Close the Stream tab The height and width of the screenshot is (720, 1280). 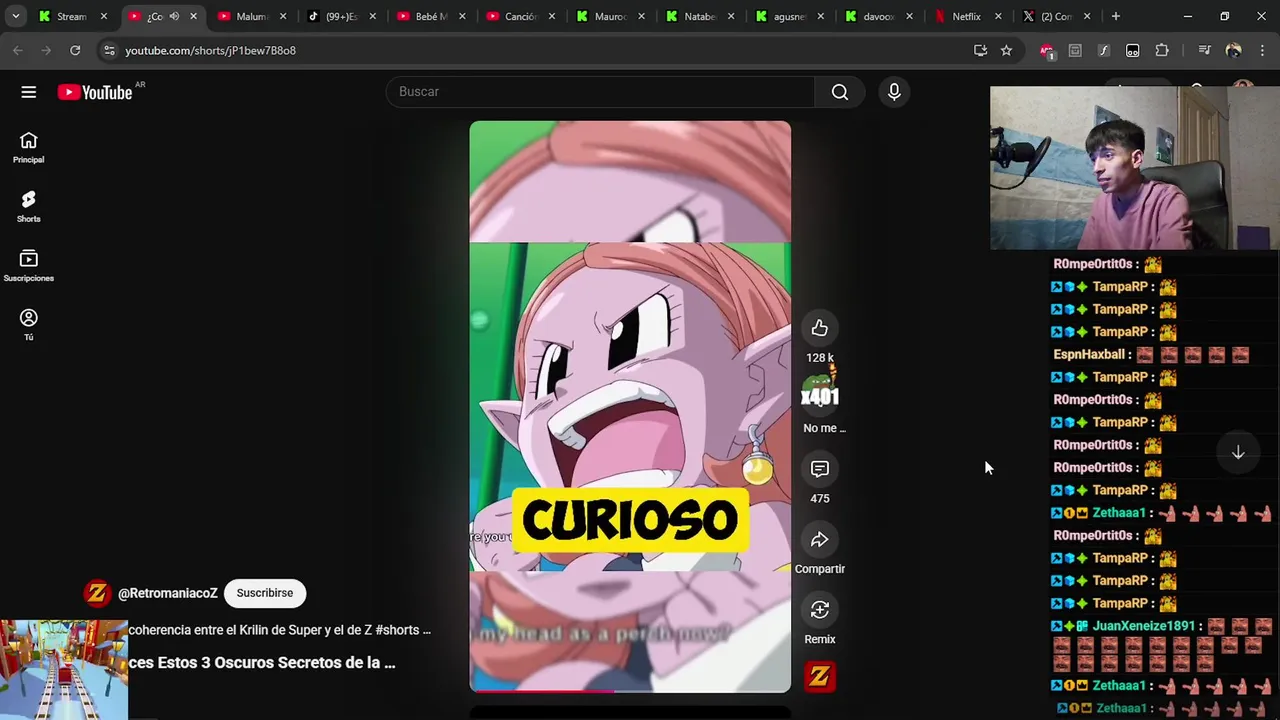click(x=103, y=16)
